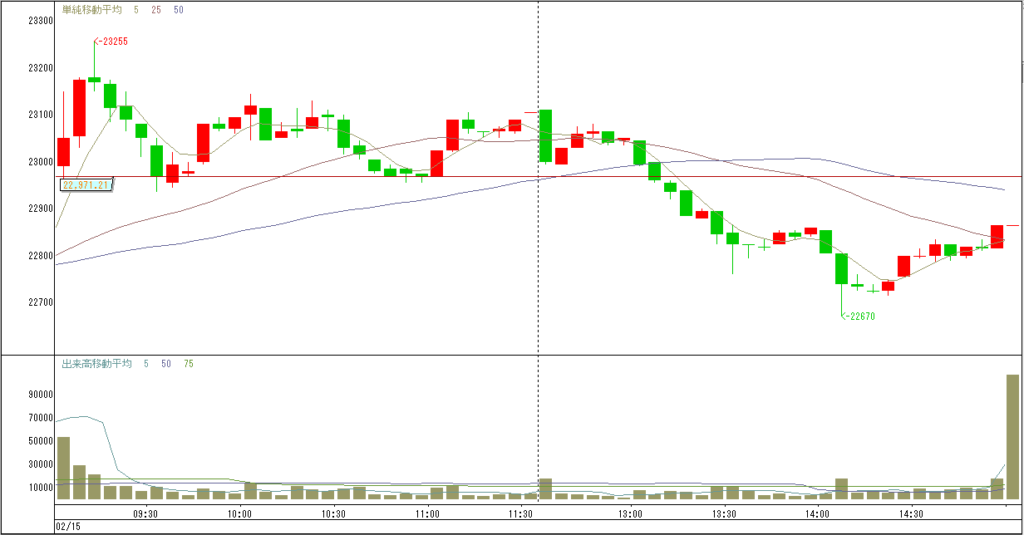Click the 10:00 time axis label
This screenshot has width=1024, height=535.
[240, 514]
